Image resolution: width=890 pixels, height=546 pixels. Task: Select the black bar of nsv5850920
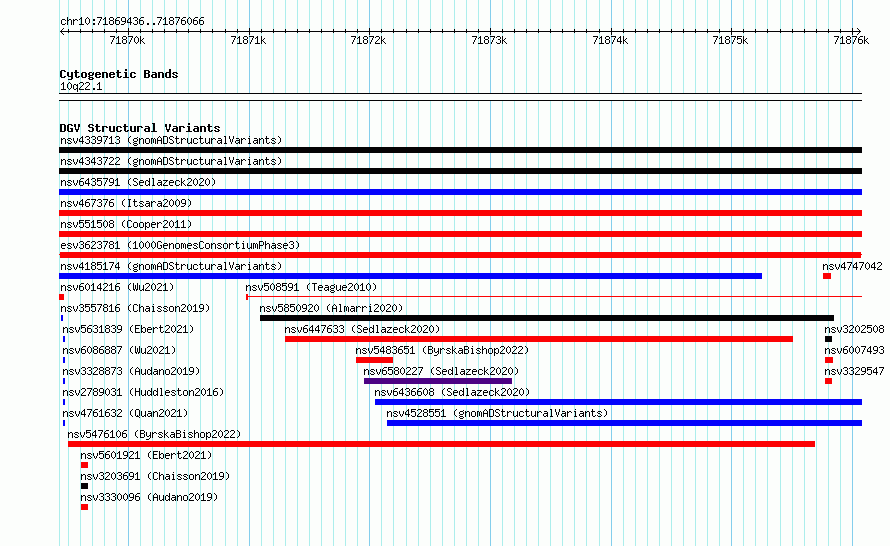click(547, 318)
